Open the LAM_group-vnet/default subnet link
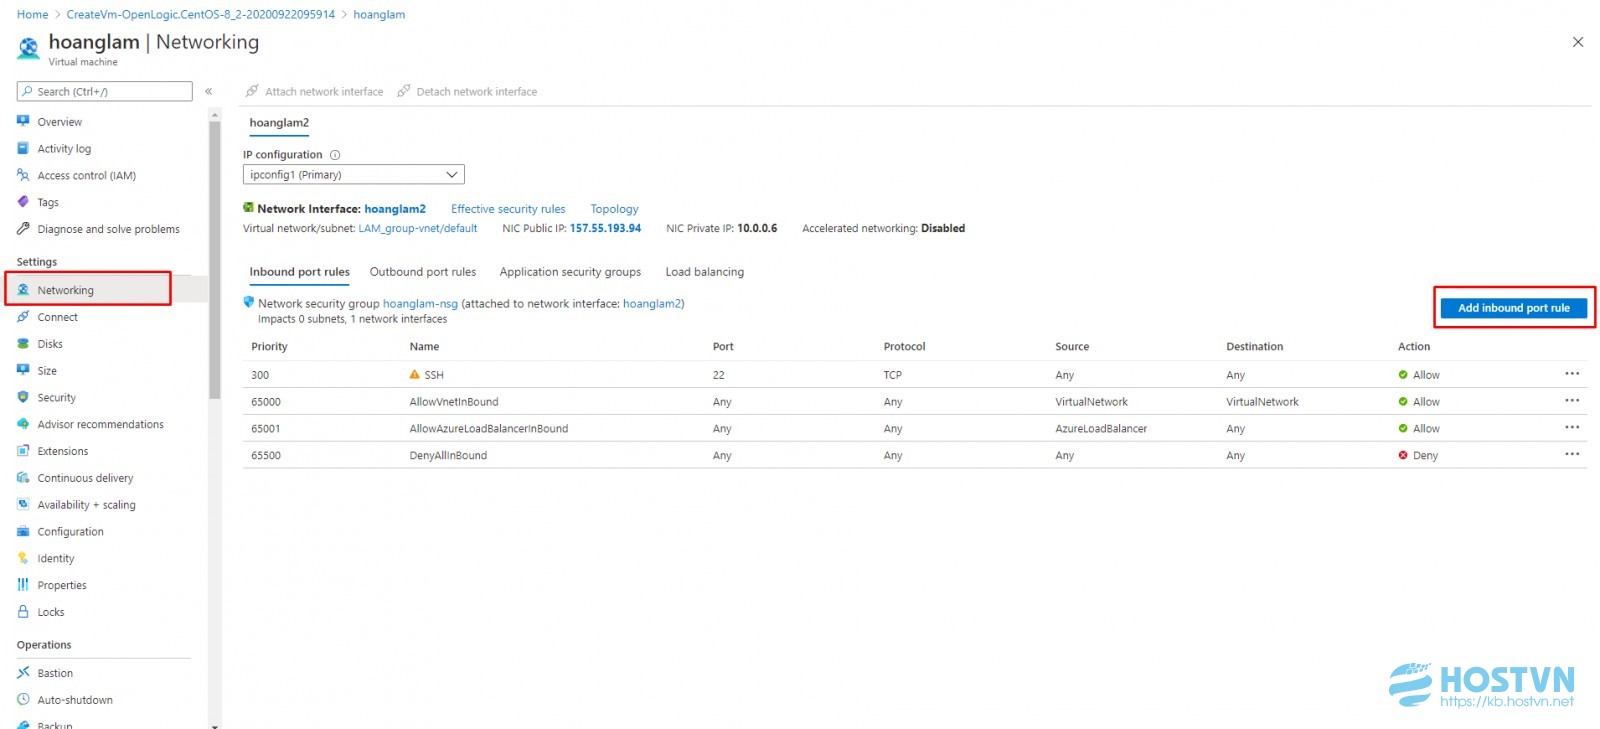The width and height of the screenshot is (1600, 729). [x=418, y=229]
